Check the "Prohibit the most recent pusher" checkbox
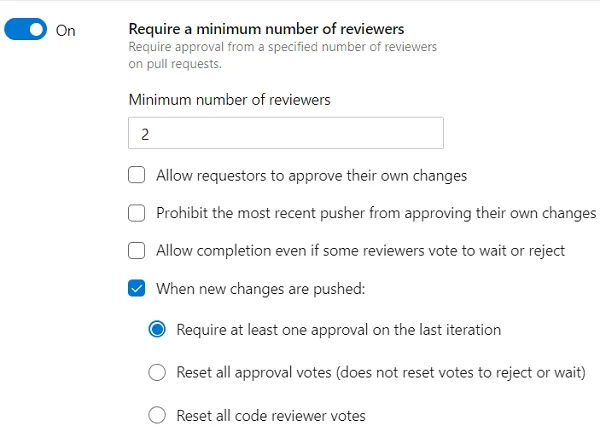600x432 pixels. (x=137, y=213)
